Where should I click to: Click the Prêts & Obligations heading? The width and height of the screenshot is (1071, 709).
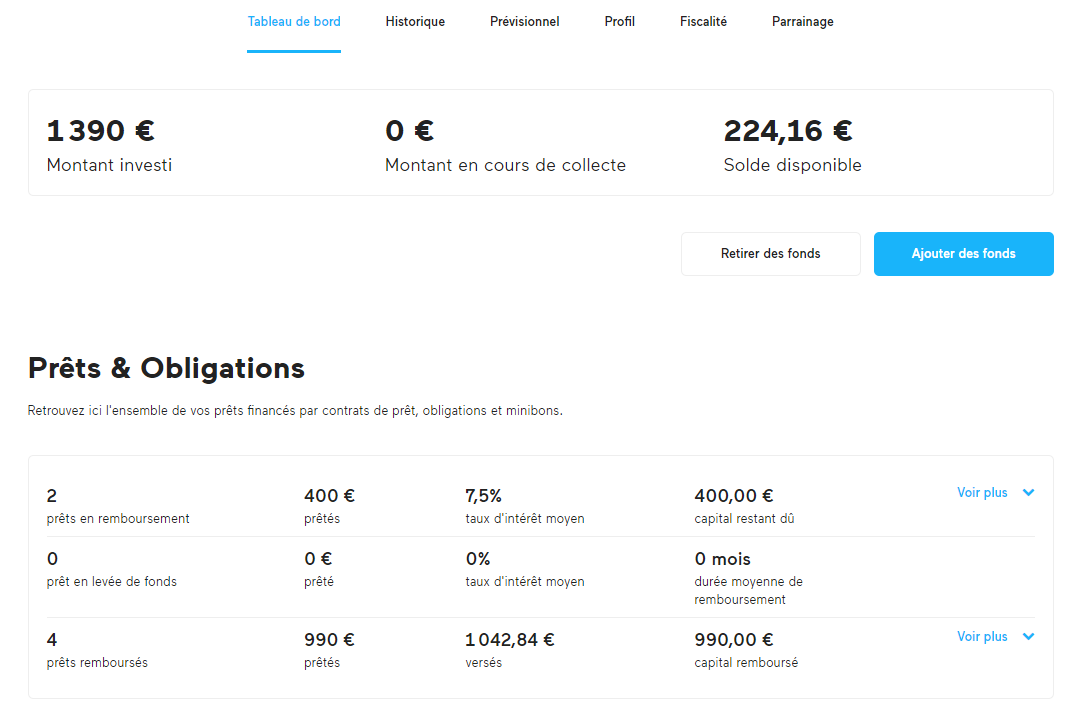click(166, 368)
